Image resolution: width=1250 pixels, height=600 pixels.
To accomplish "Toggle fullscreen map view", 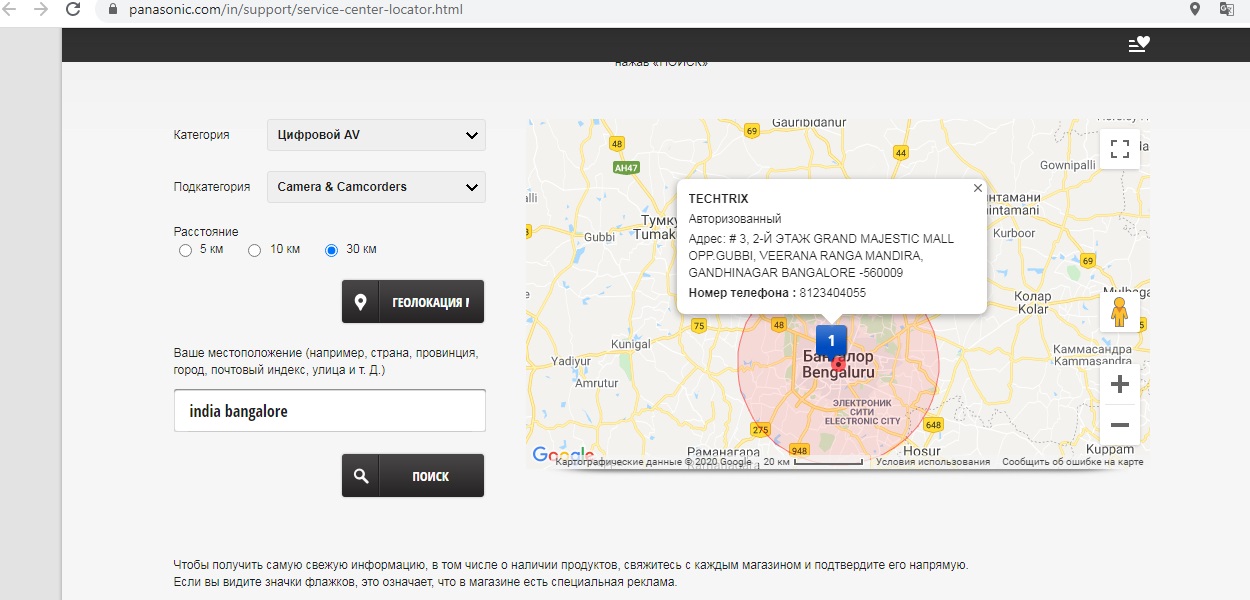I will pyautogui.click(x=1120, y=149).
